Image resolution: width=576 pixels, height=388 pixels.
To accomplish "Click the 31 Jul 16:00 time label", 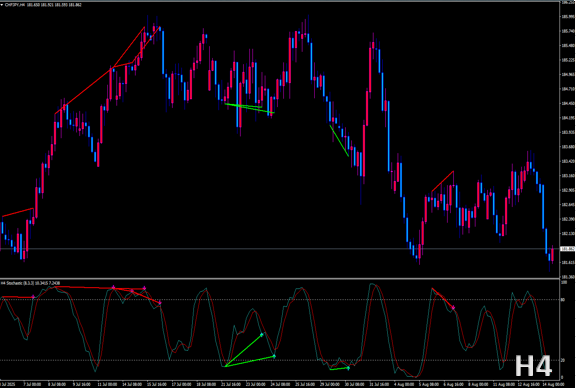I will (x=379, y=384).
